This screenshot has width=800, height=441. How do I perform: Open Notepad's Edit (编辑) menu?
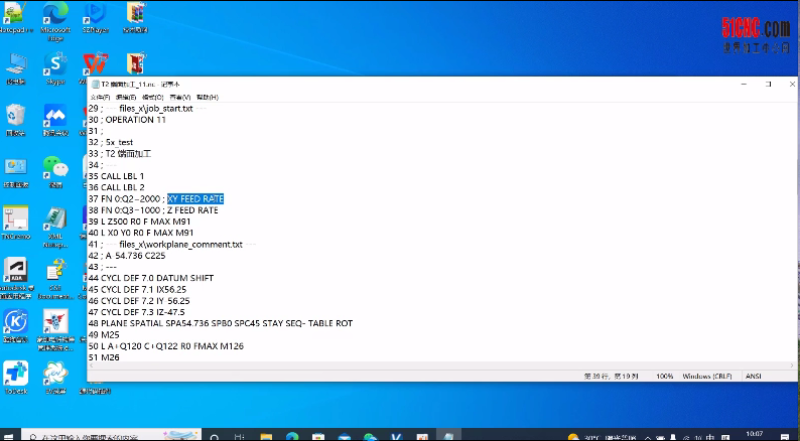(x=125, y=97)
